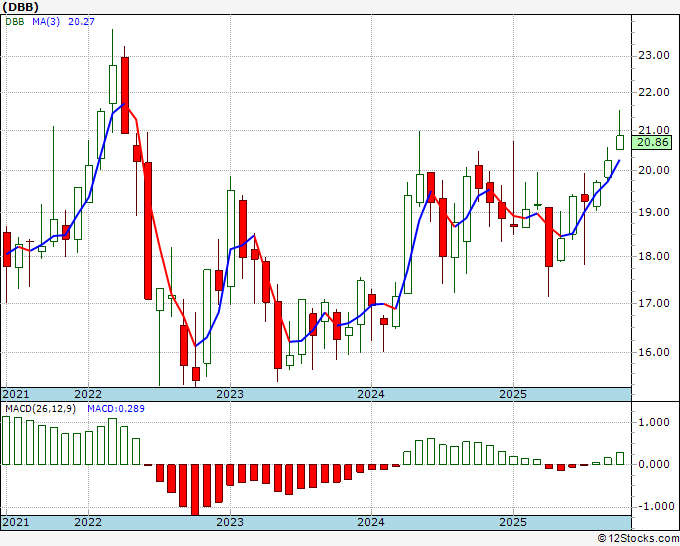Click the tallest red candle near 23.00

tap(124, 95)
